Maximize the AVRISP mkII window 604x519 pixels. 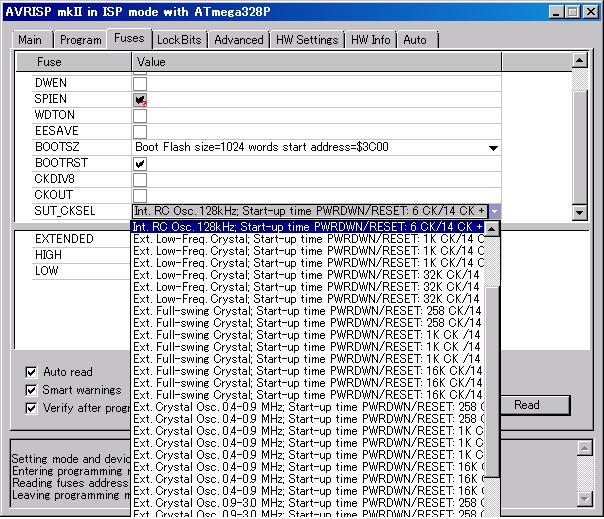(x=573, y=12)
